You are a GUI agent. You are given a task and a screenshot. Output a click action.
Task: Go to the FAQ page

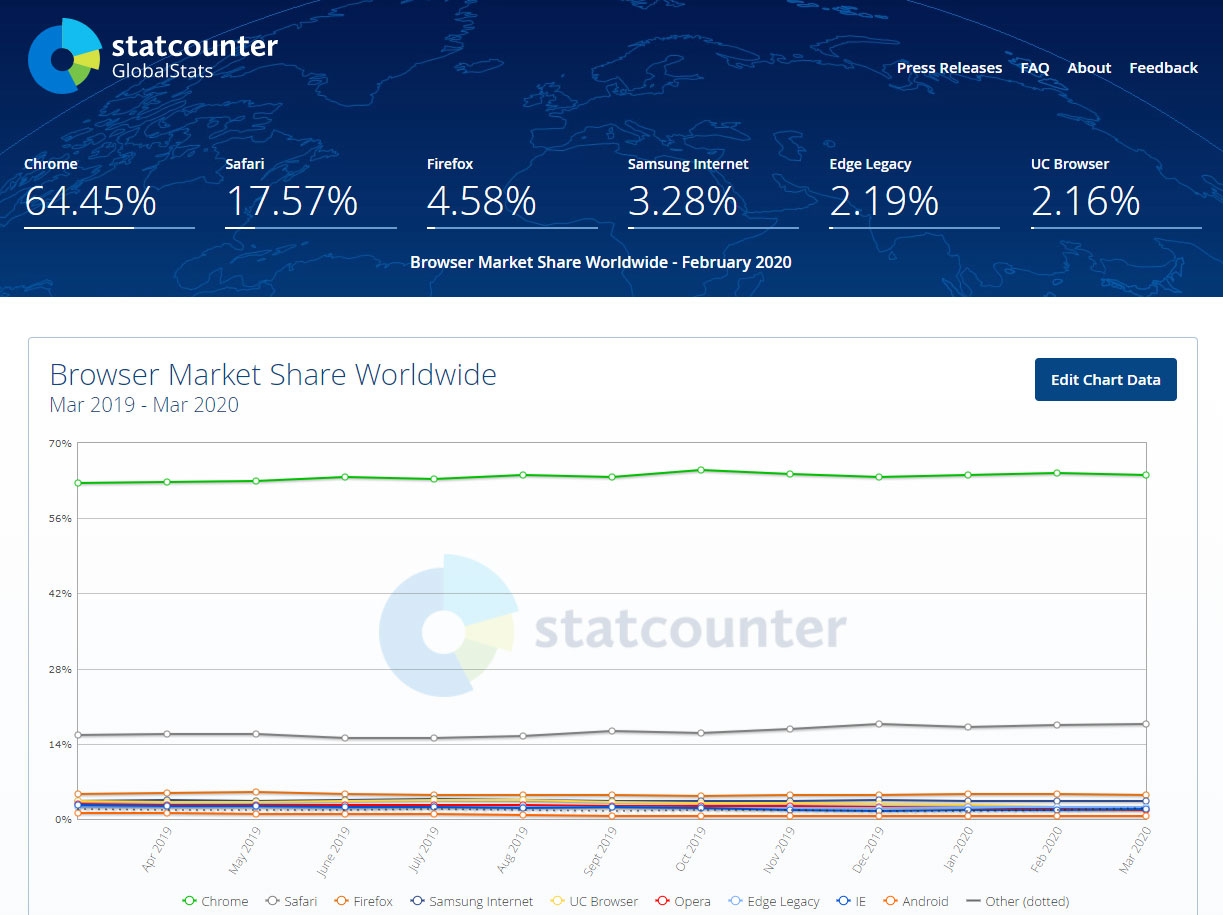click(1034, 68)
